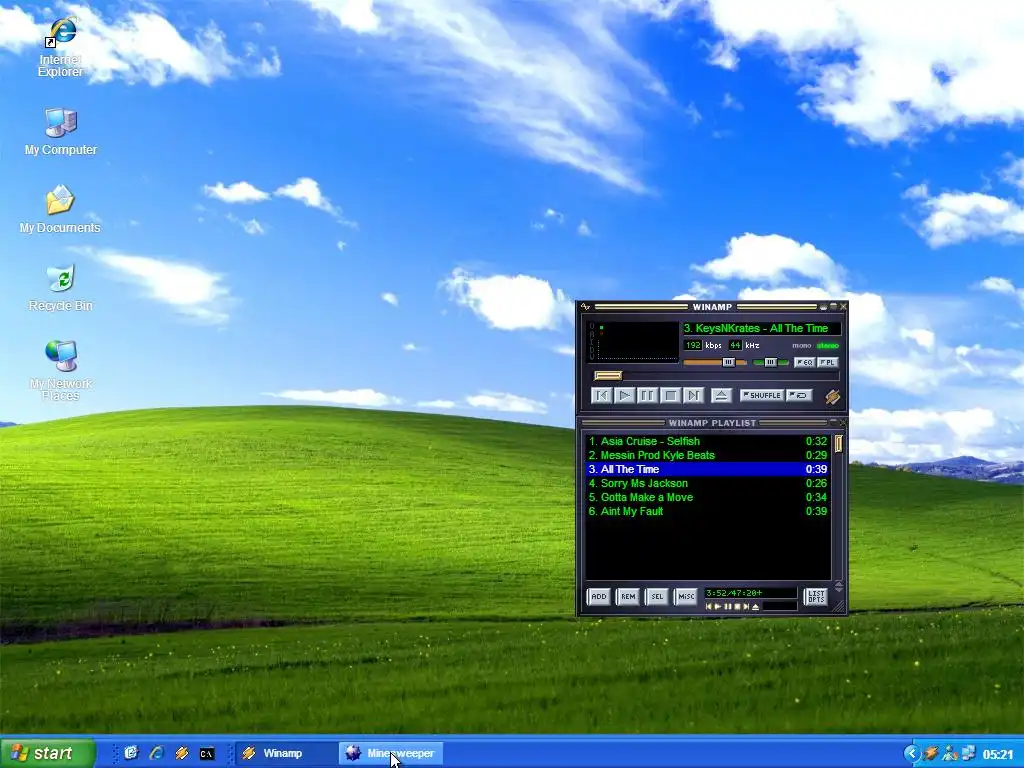Image resolution: width=1024 pixels, height=768 pixels.
Task: Select My Computer desktop icon
Action: click(x=61, y=132)
